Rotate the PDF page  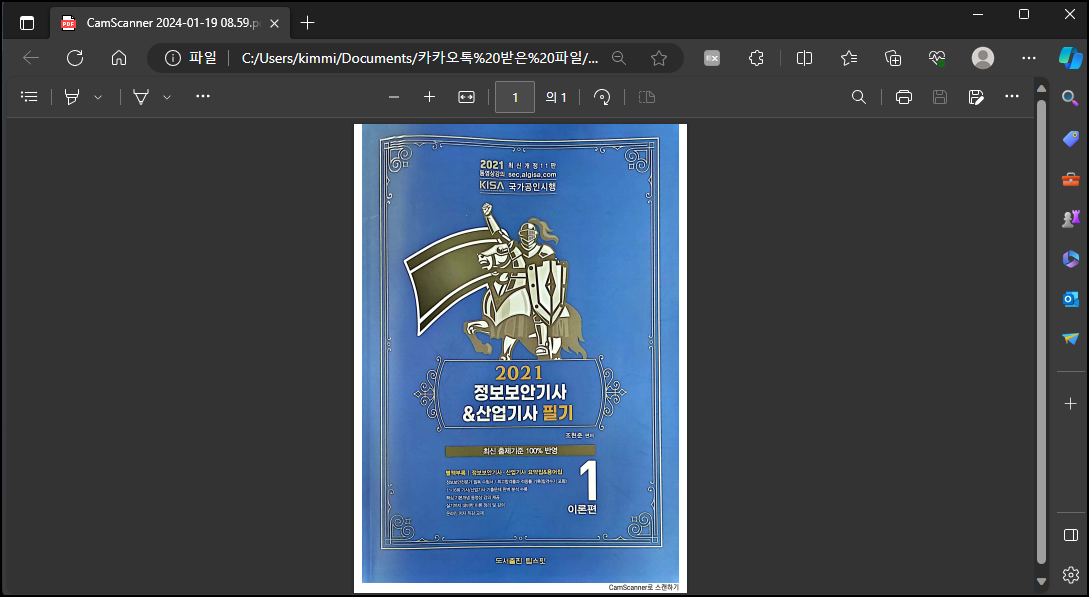tap(602, 97)
